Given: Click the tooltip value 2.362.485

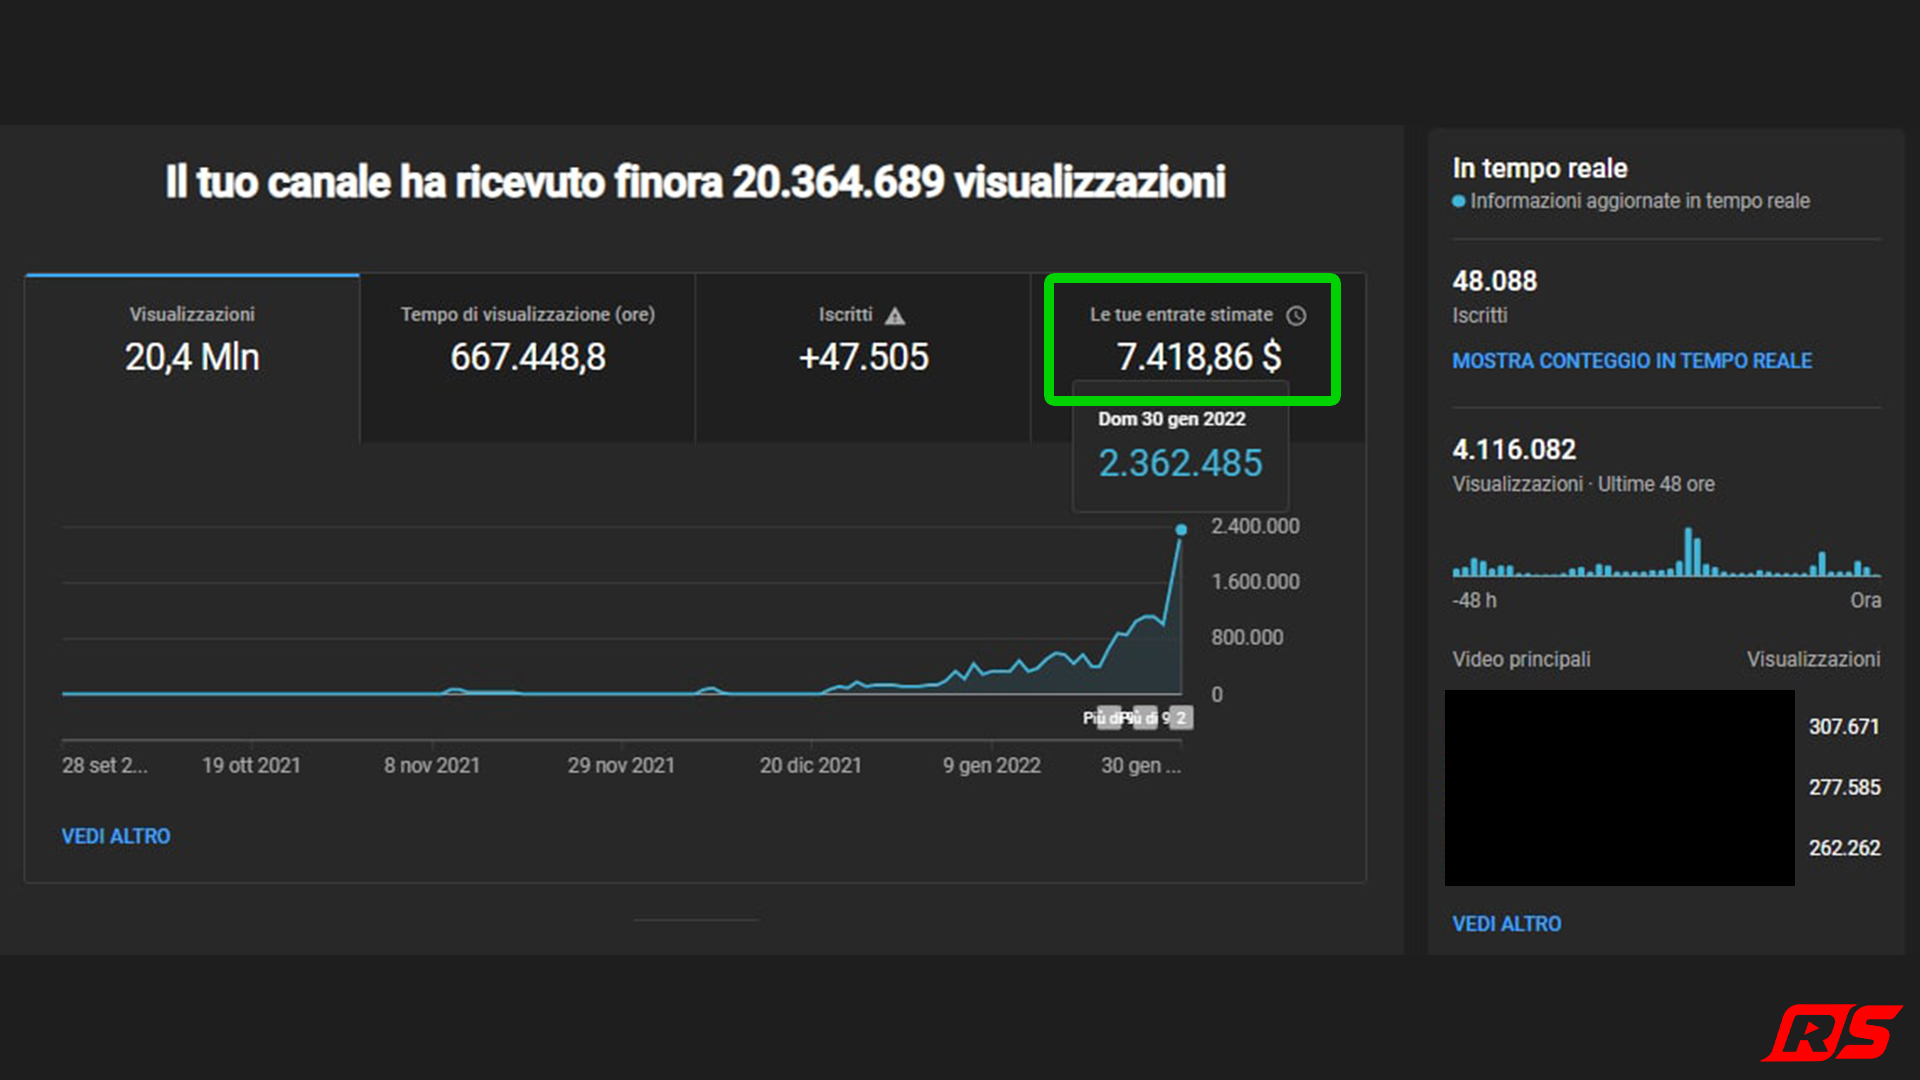Looking at the screenshot, I should (x=1180, y=463).
